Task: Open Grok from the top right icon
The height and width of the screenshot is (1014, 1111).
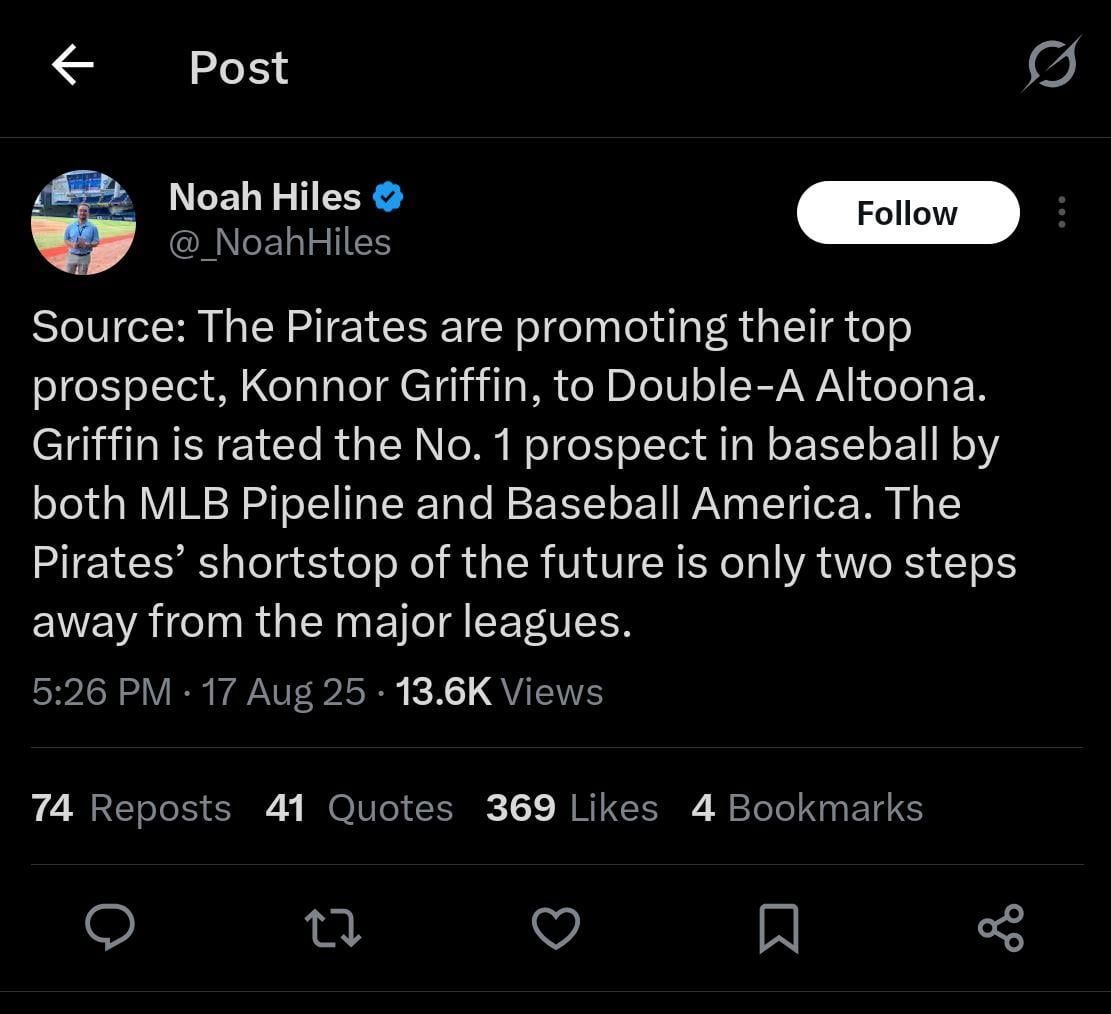Action: pyautogui.click(x=1051, y=66)
